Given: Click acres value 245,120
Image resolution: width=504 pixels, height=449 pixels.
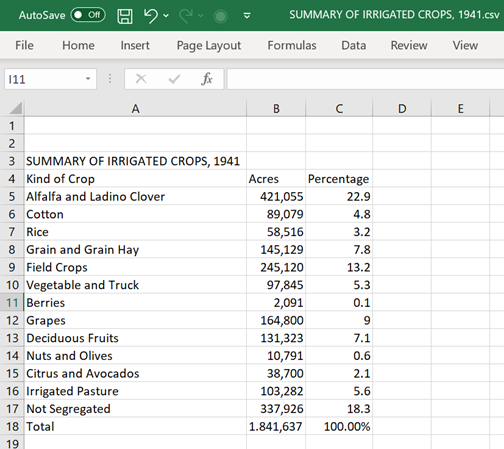Looking at the screenshot, I should click(x=276, y=267).
